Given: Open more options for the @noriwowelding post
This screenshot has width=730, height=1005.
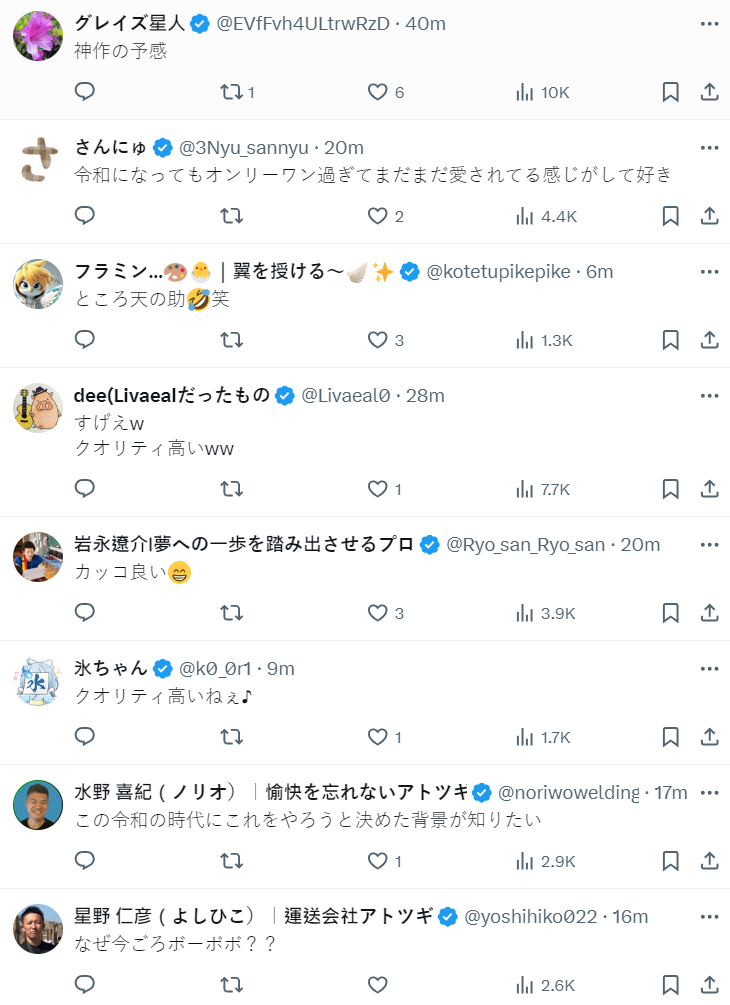Looking at the screenshot, I should pos(709,792).
